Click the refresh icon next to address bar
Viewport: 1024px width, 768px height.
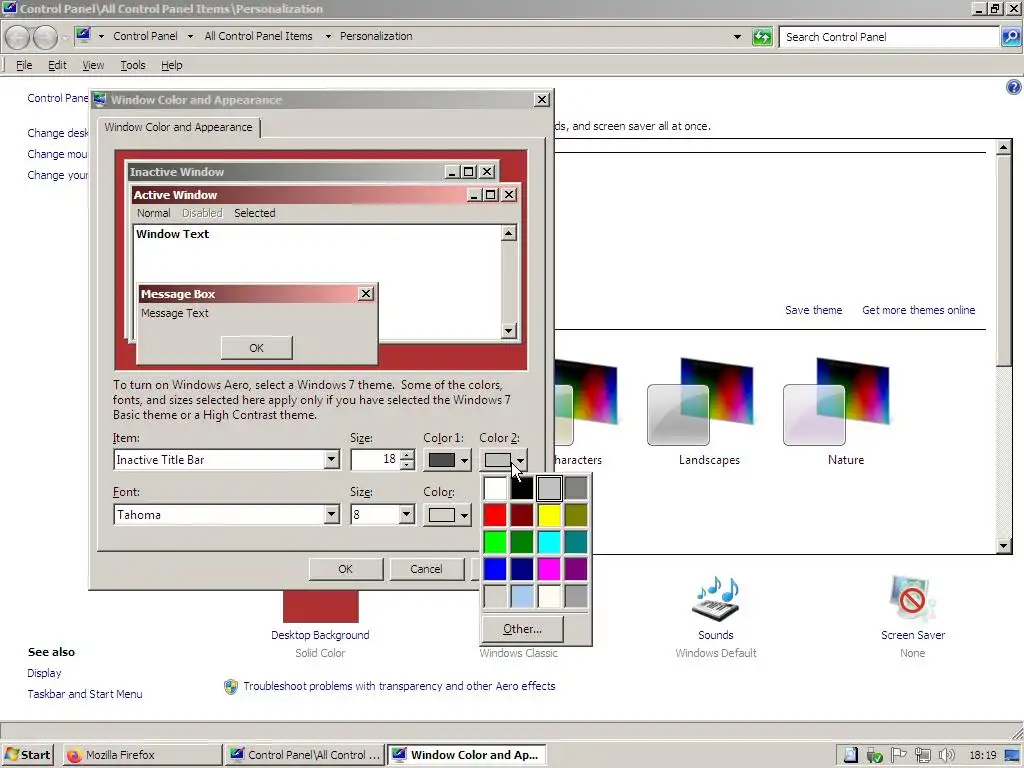pos(762,37)
